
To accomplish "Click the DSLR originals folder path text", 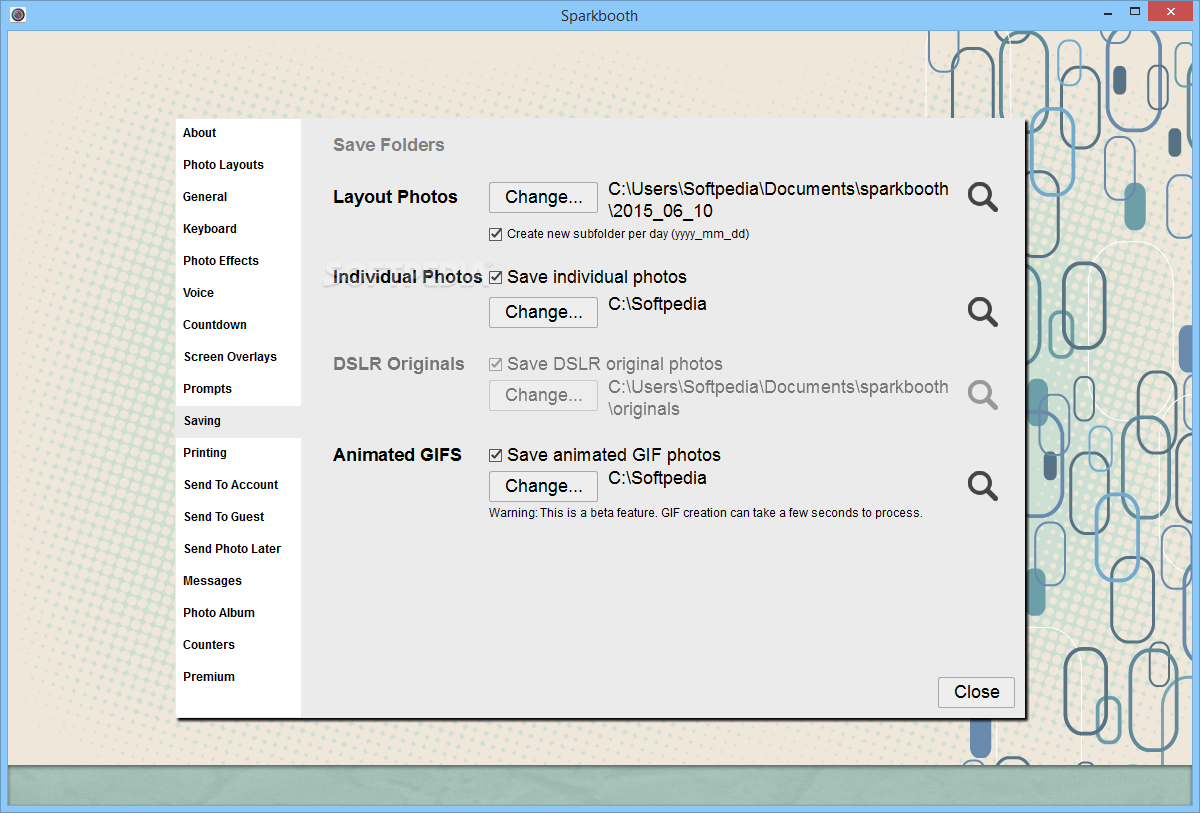I will point(778,398).
